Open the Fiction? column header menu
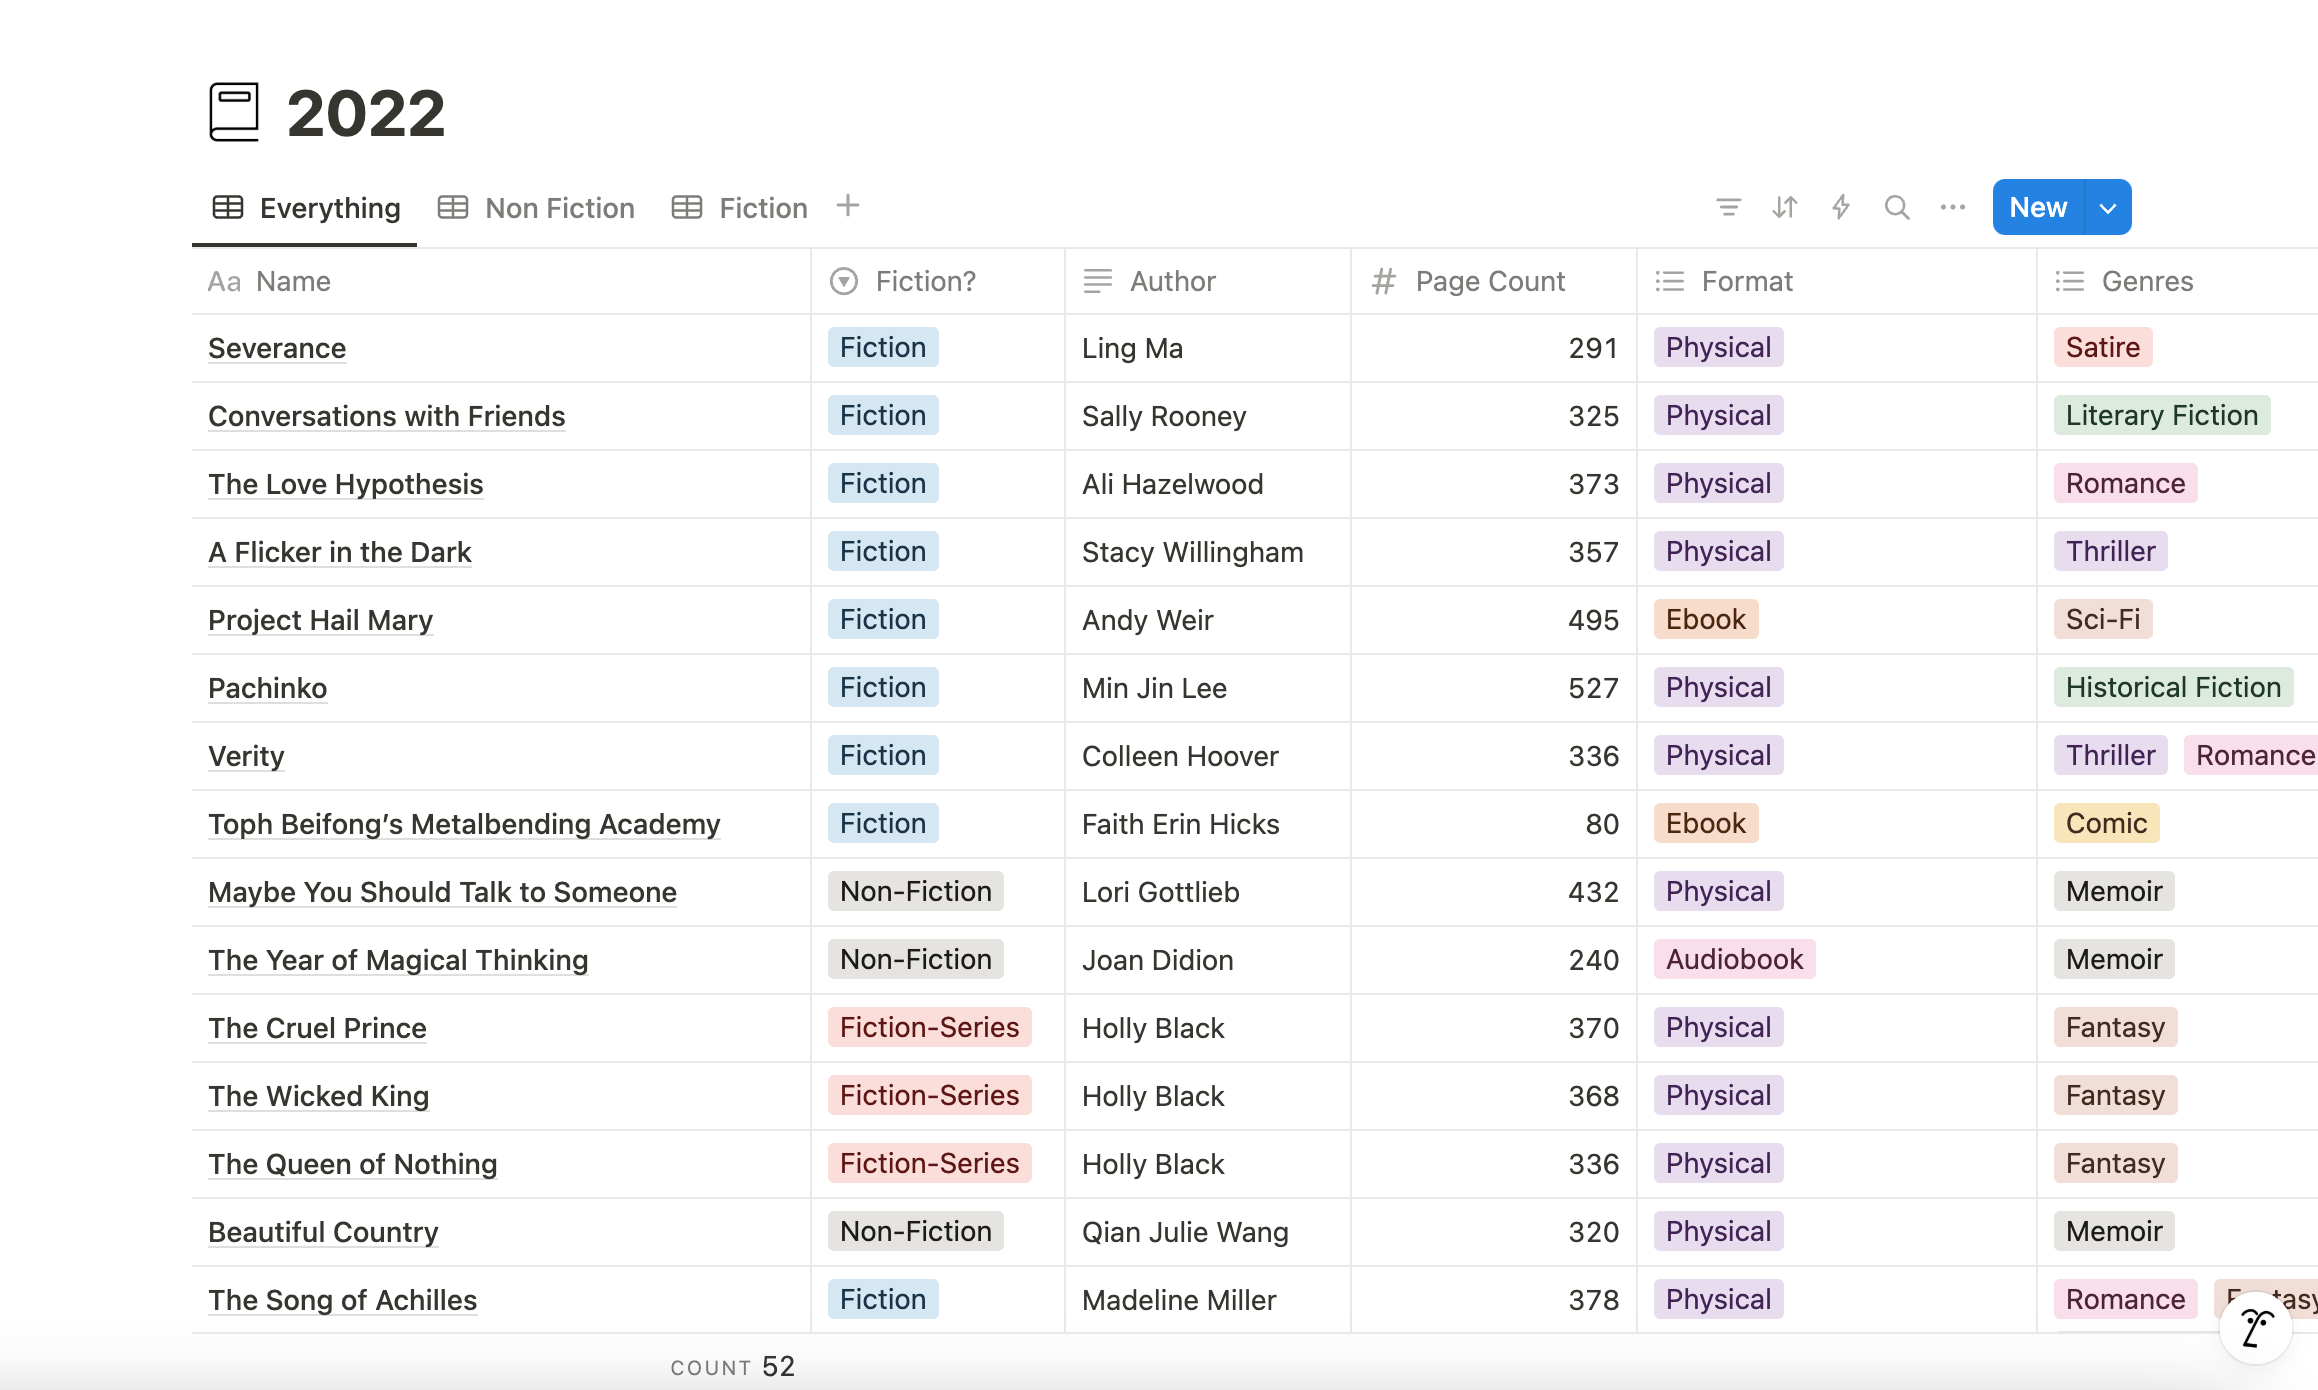Viewport: 2318px width, 1390px height. point(938,281)
